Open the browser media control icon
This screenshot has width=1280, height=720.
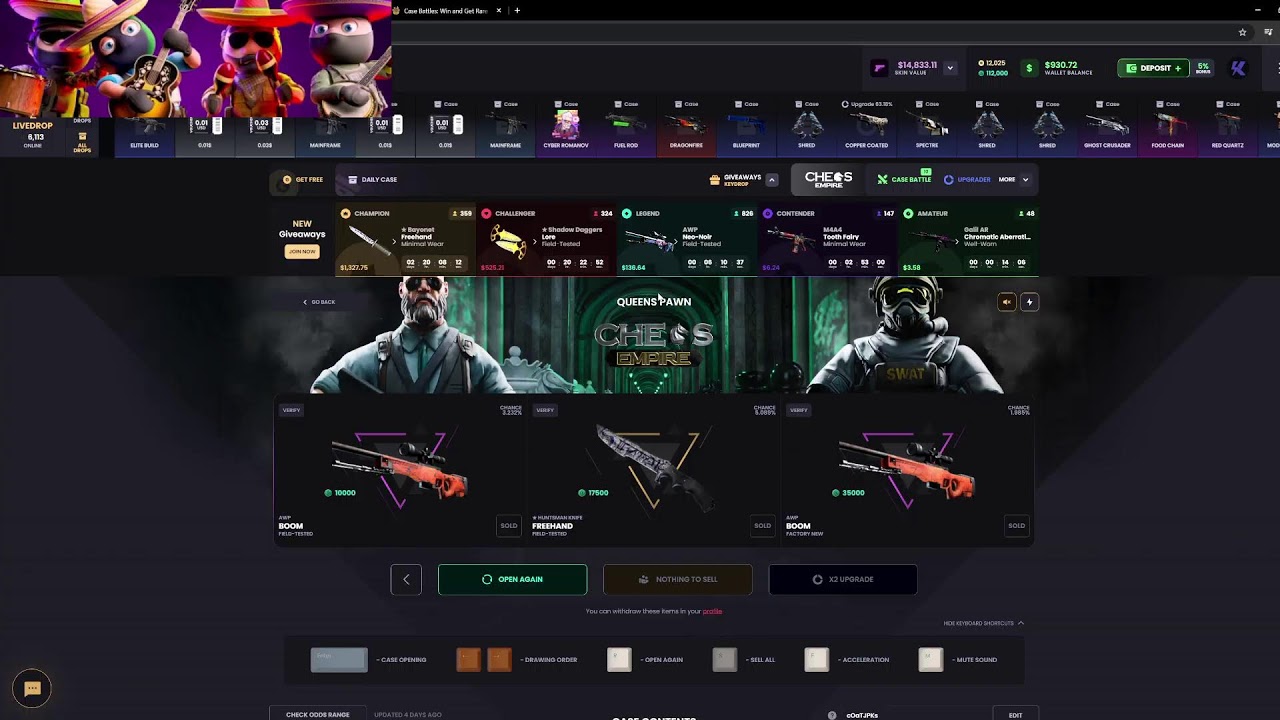[1268, 32]
